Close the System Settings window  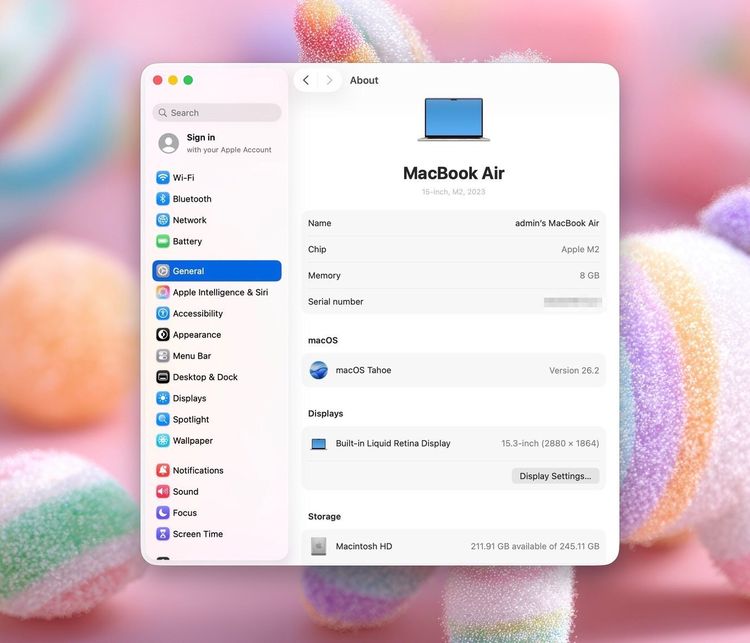coord(158,80)
